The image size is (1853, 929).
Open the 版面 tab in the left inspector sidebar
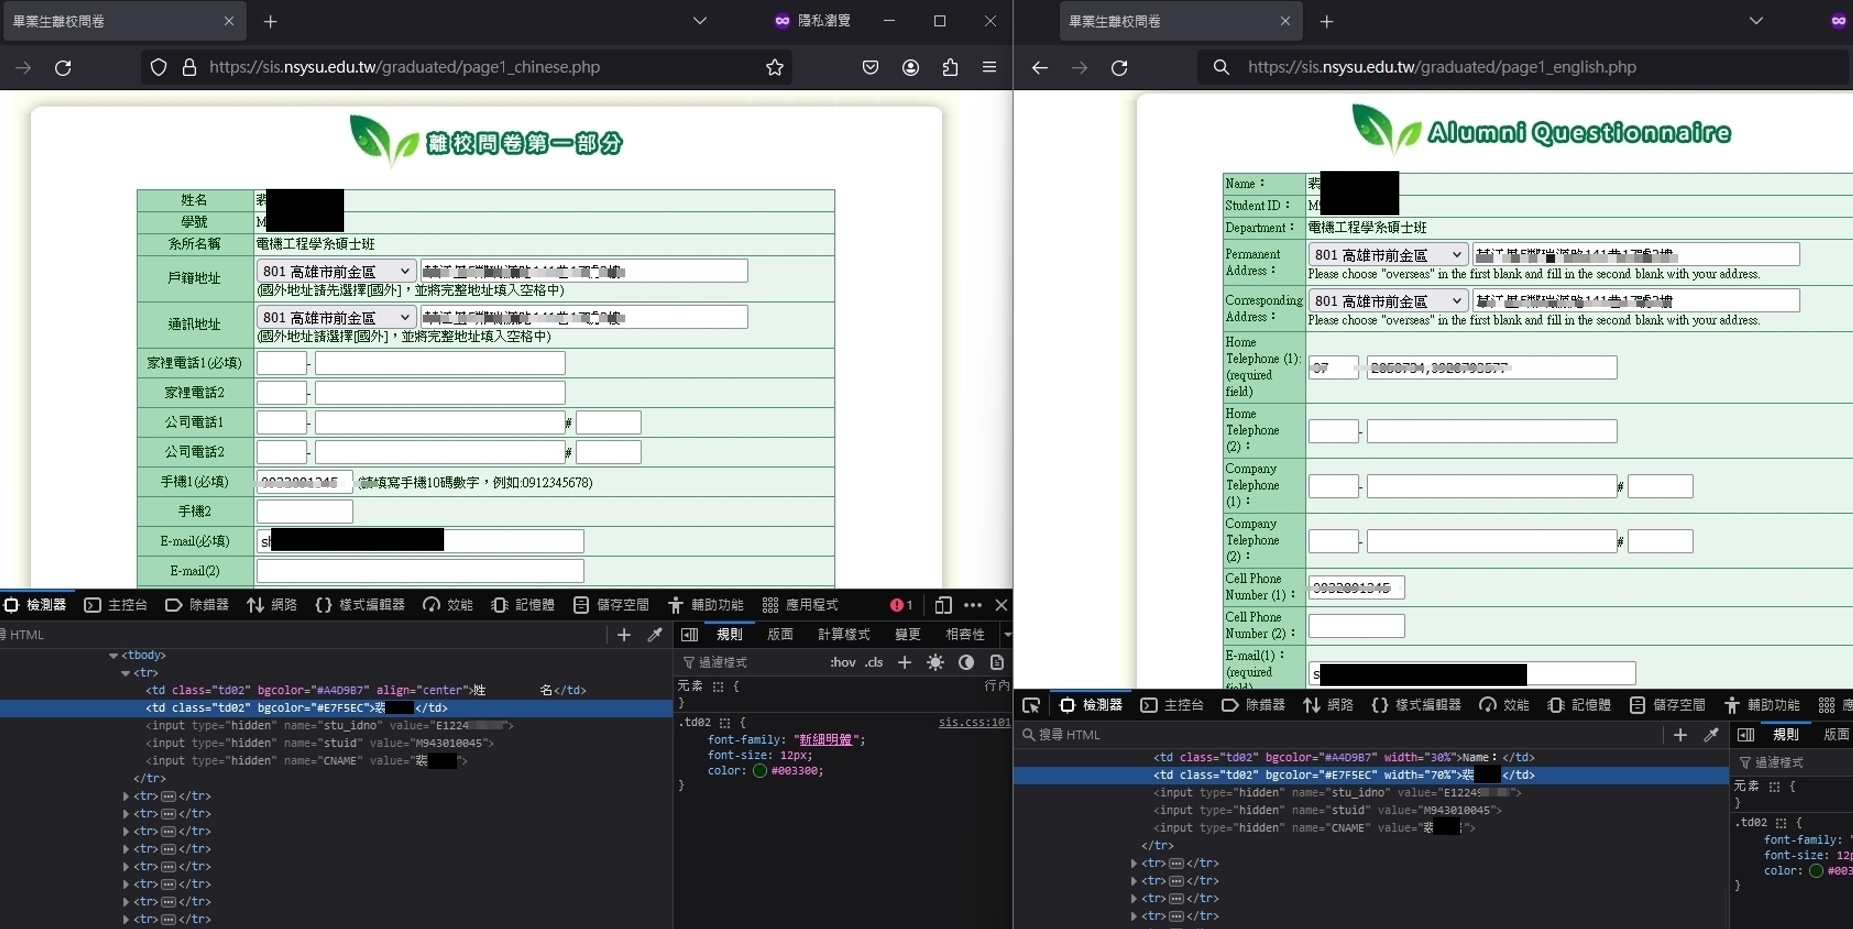tap(780, 634)
